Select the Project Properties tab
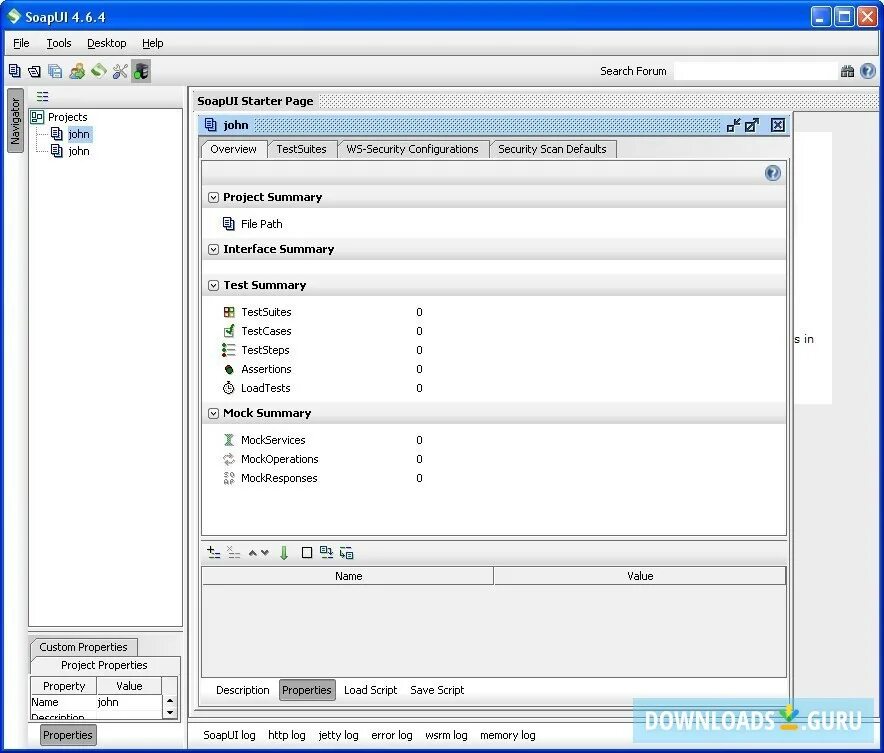This screenshot has height=753, width=884. click(x=104, y=665)
